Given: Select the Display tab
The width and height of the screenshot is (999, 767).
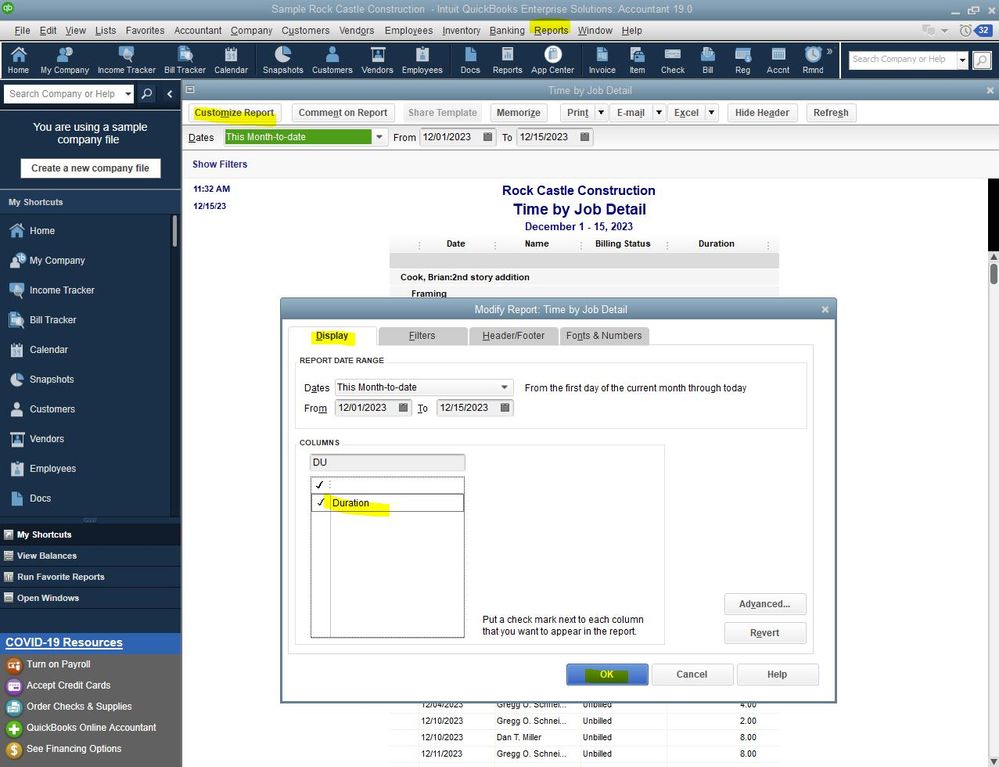Looking at the screenshot, I should (332, 336).
